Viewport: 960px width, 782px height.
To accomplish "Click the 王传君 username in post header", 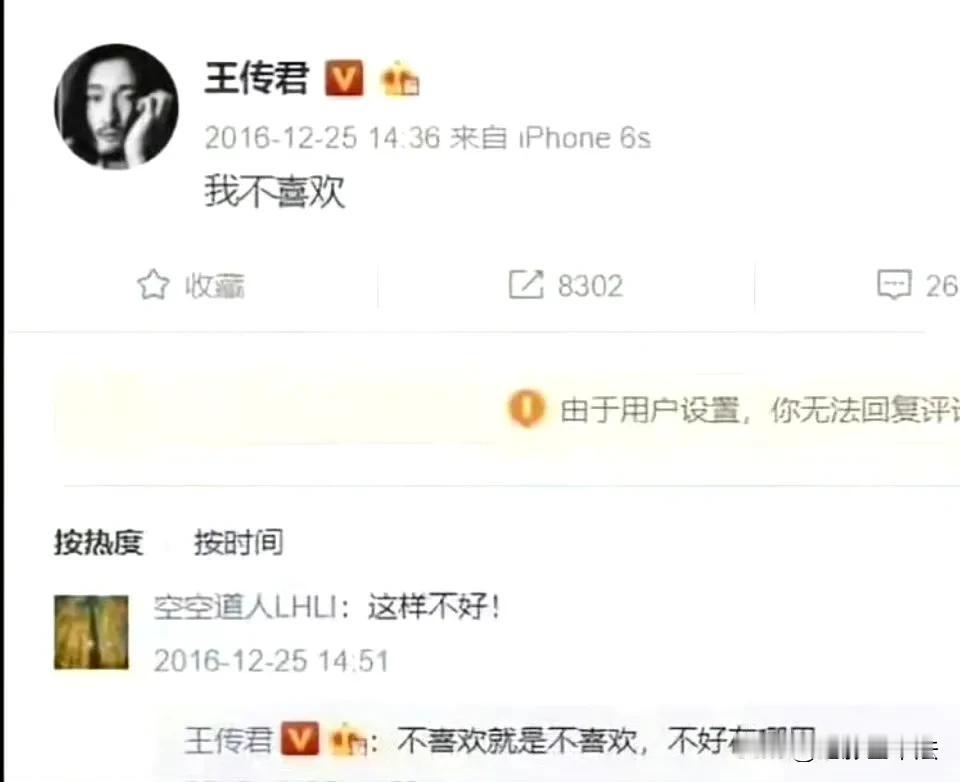I will pyautogui.click(x=257, y=78).
